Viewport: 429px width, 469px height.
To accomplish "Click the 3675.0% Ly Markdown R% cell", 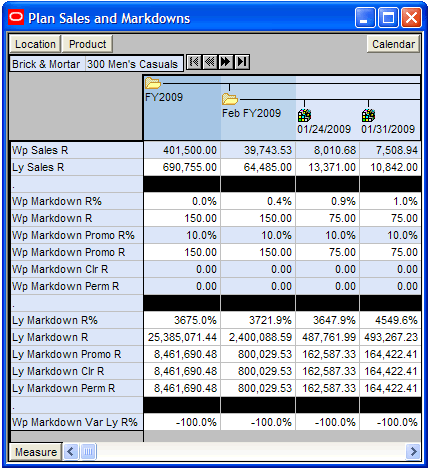I will click(x=182, y=320).
